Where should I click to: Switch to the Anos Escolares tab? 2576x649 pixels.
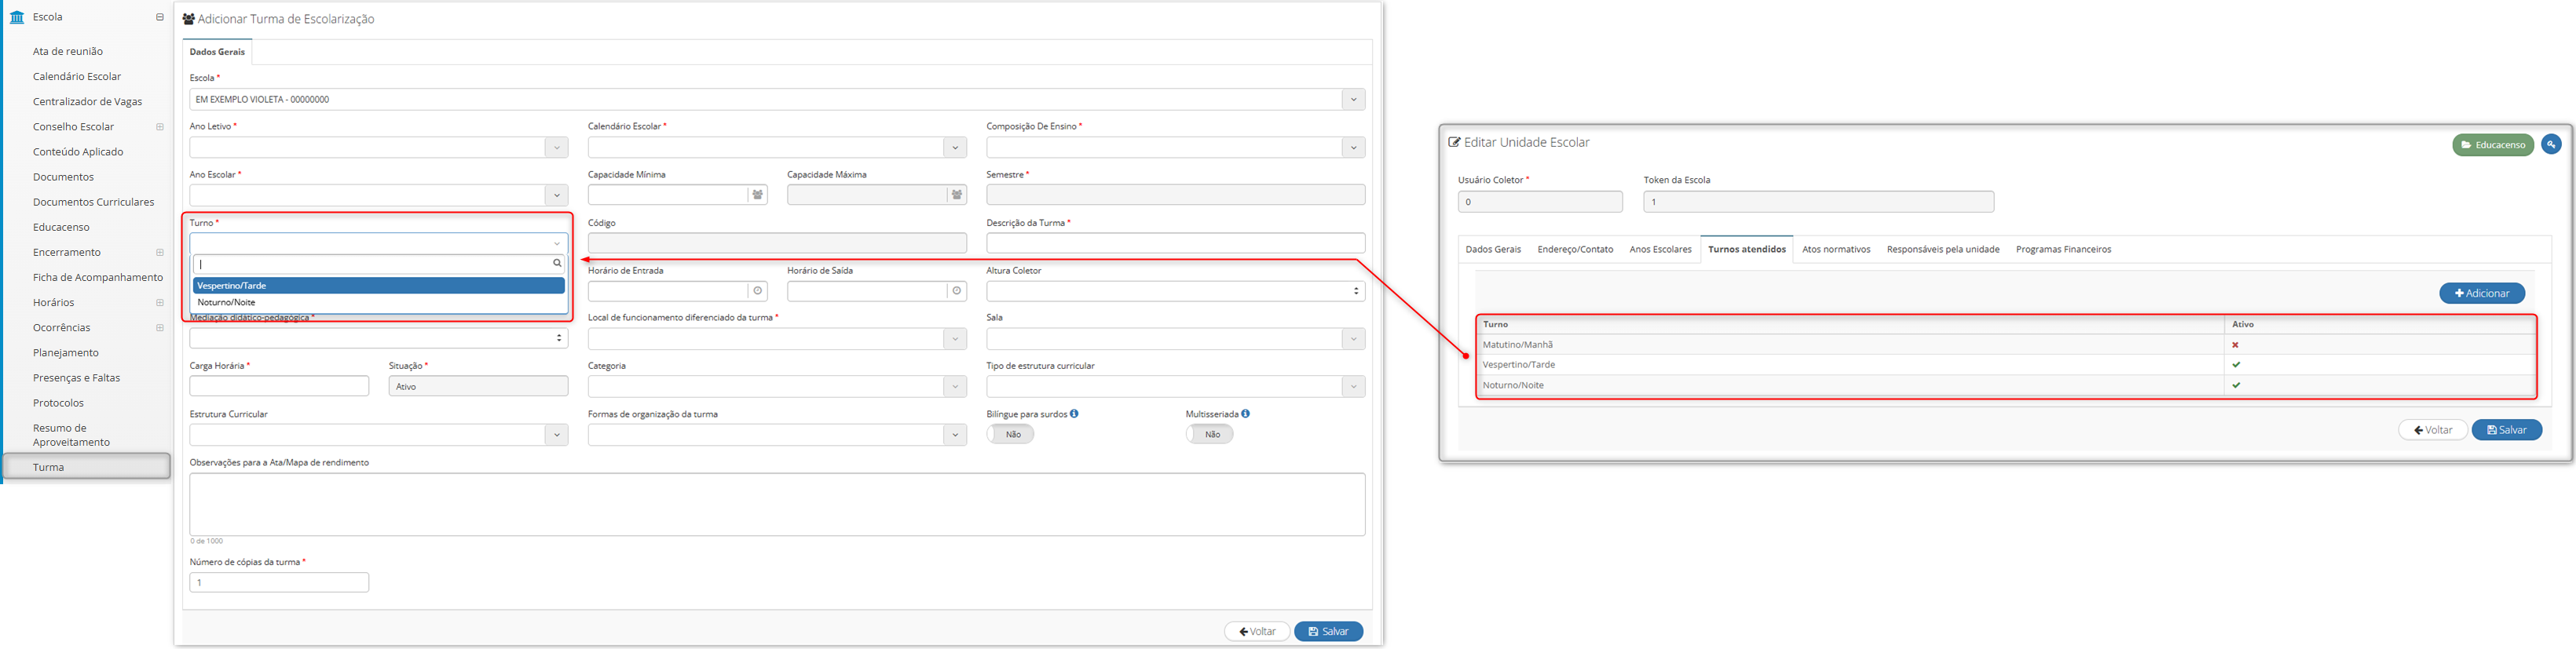(1660, 249)
